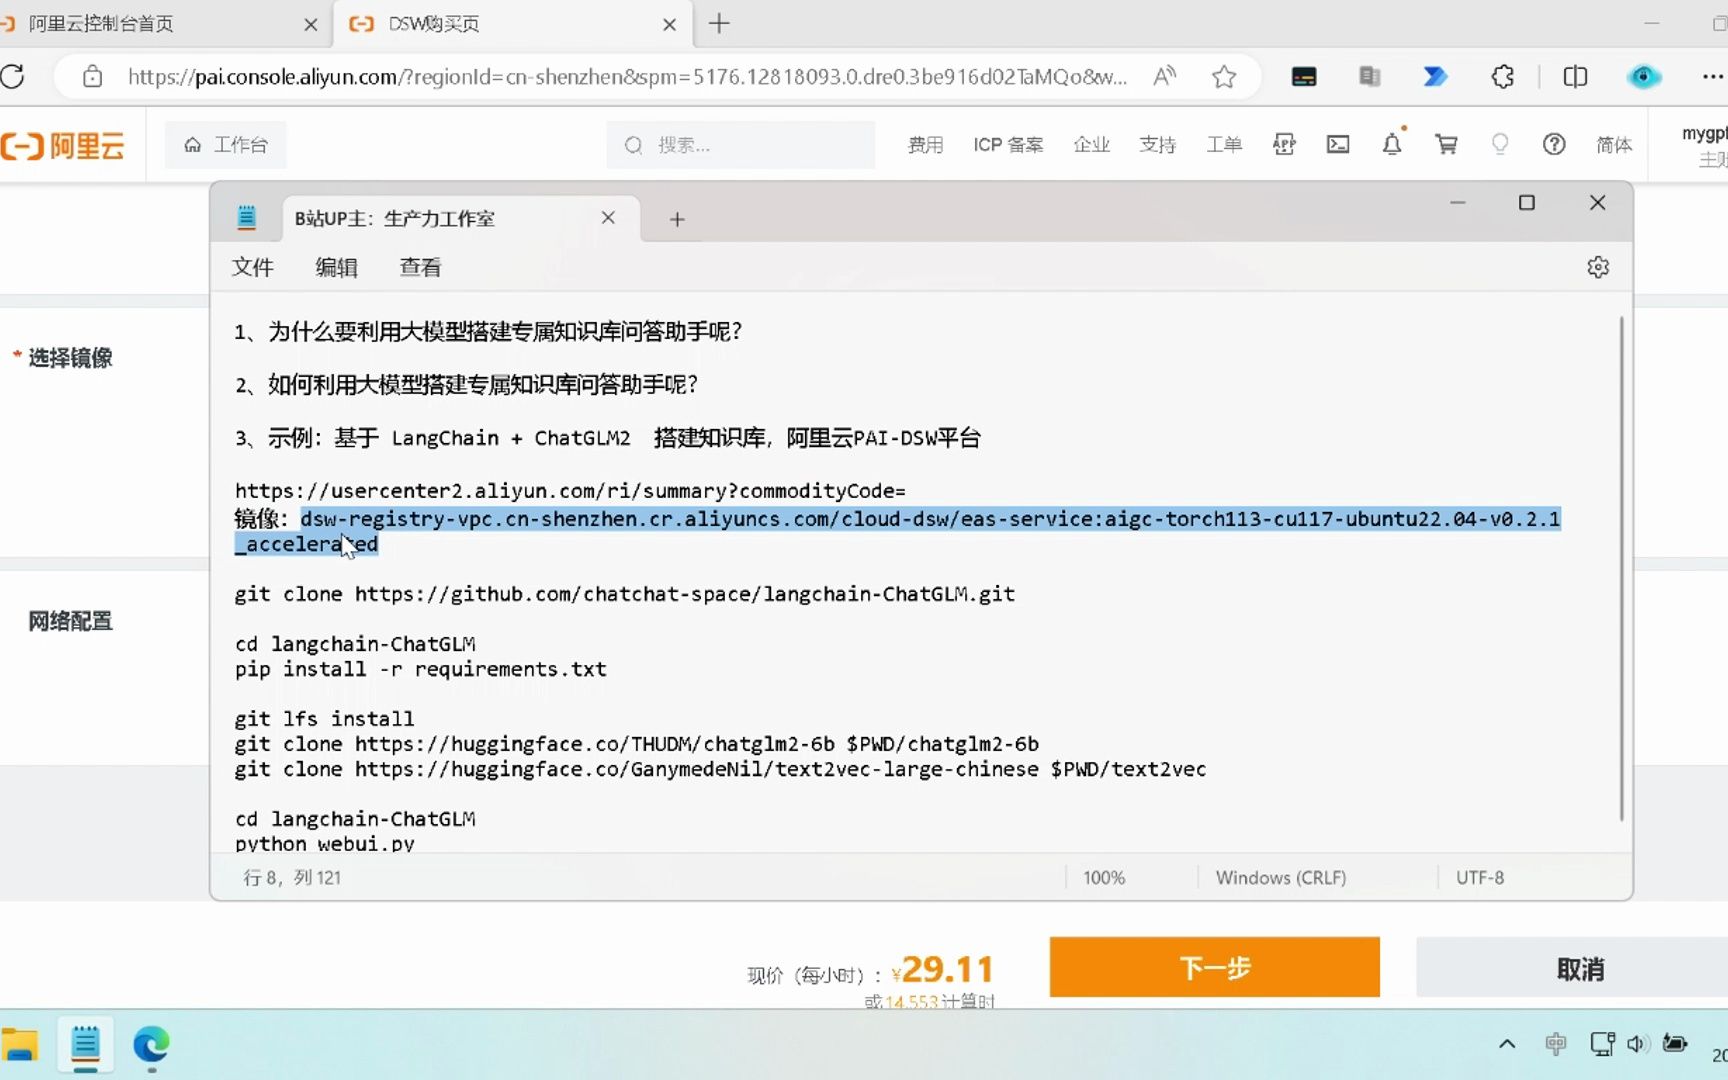Add current page to favorites star
The width and height of the screenshot is (1728, 1080).
(1224, 76)
